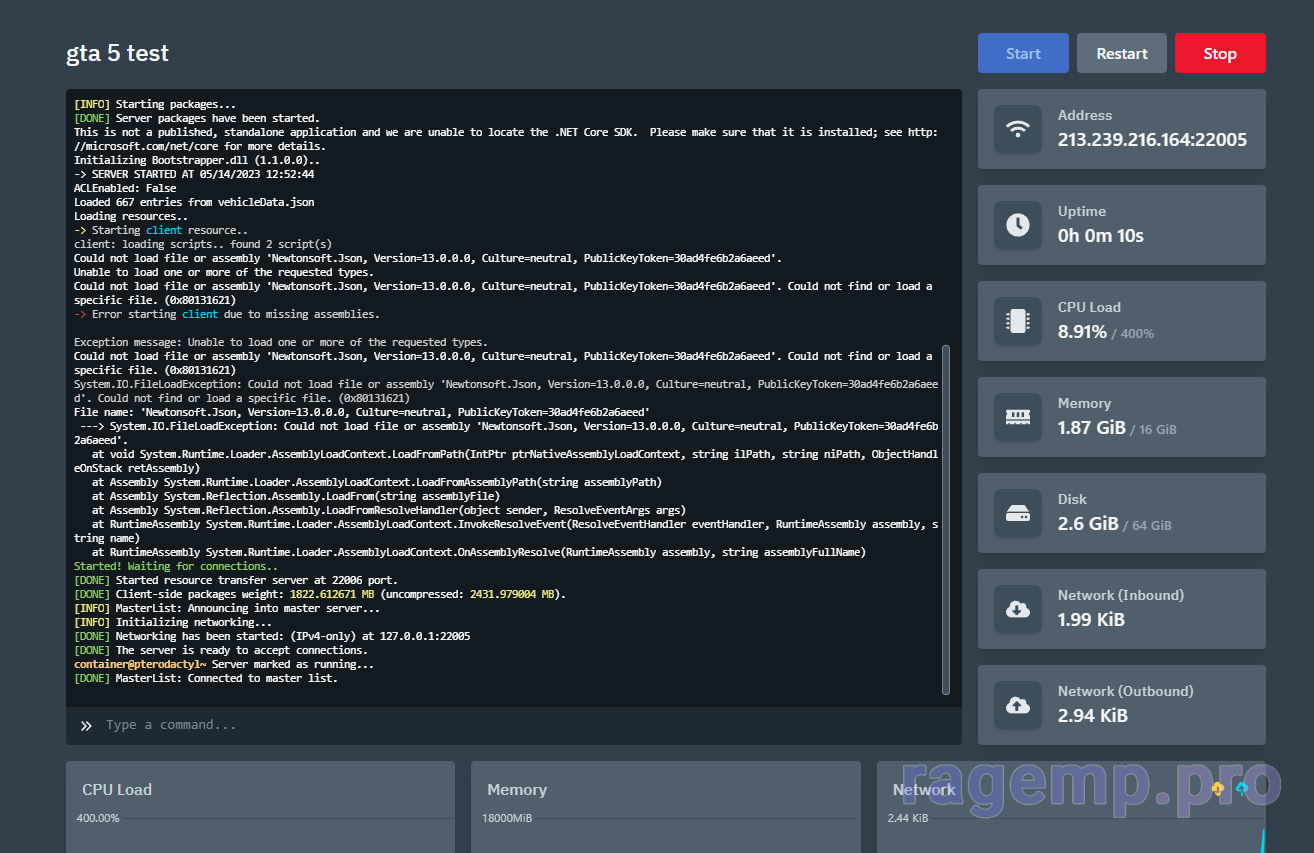The image size is (1314, 853).
Task: Click the Loading resources.. console line
Action: (x=131, y=216)
